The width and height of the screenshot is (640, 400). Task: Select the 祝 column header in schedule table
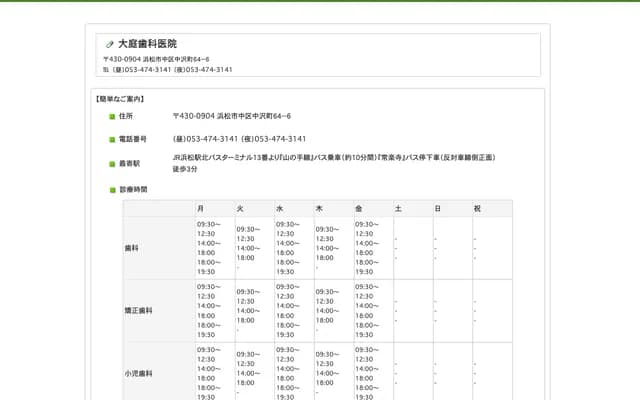[x=477, y=208]
